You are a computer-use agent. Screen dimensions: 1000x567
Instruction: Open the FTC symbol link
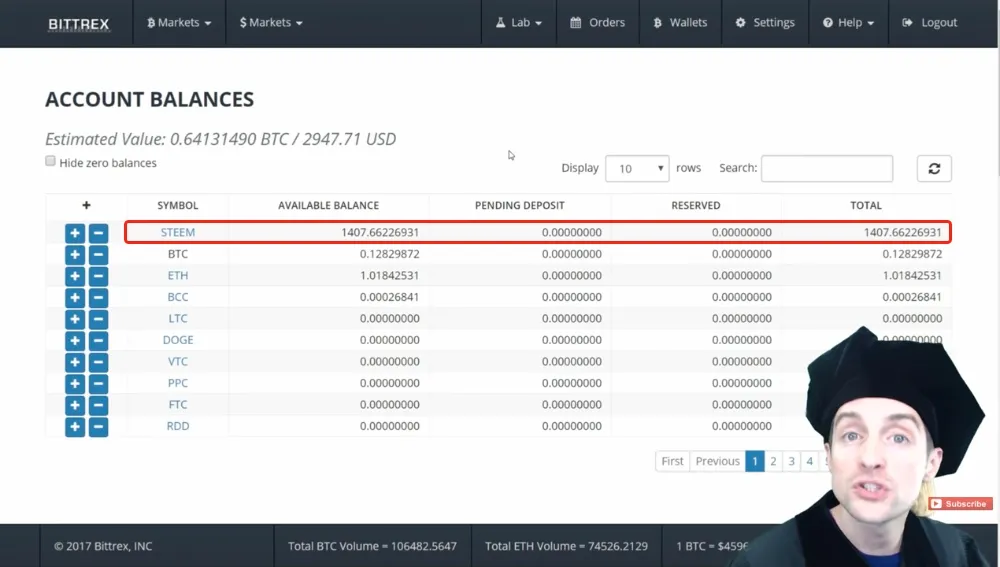(178, 404)
